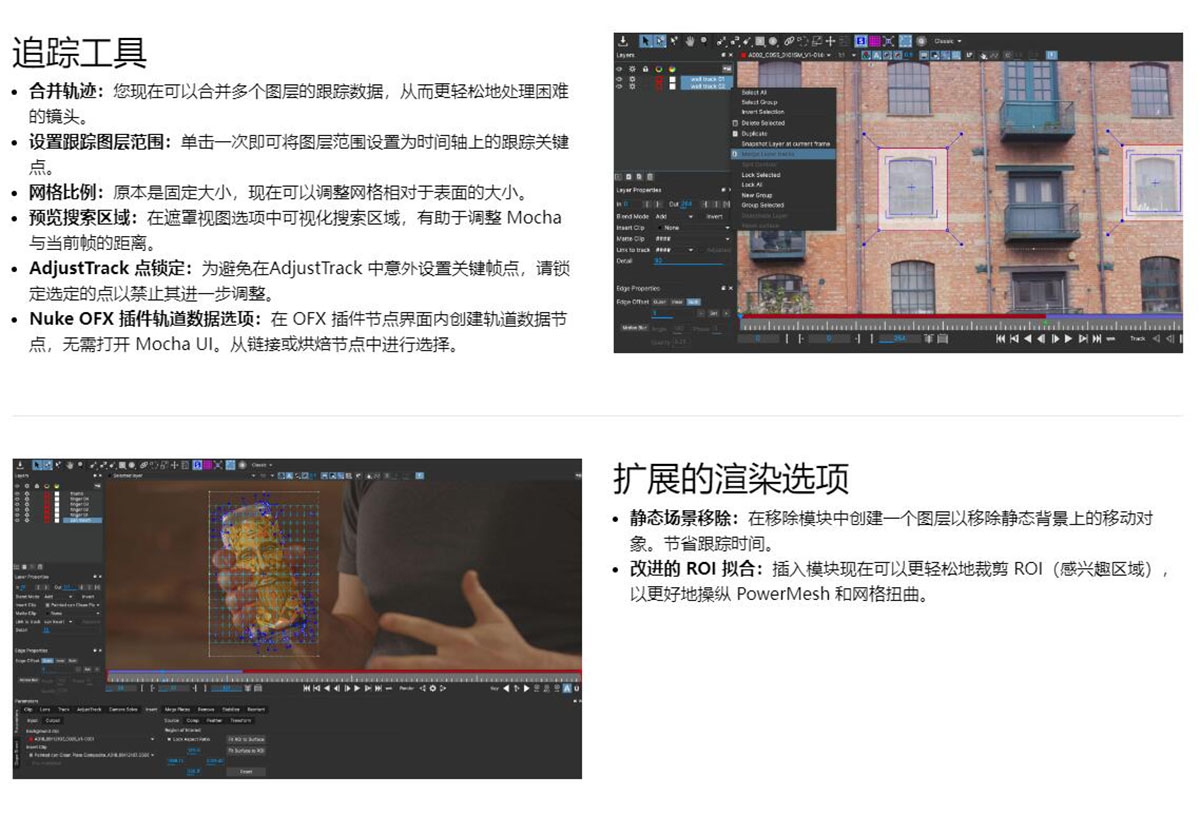Click the chain-link attach layer icon in brick-wall Mocha toolbar
Image resolution: width=1200 pixels, height=835 pixels.
point(789,41)
